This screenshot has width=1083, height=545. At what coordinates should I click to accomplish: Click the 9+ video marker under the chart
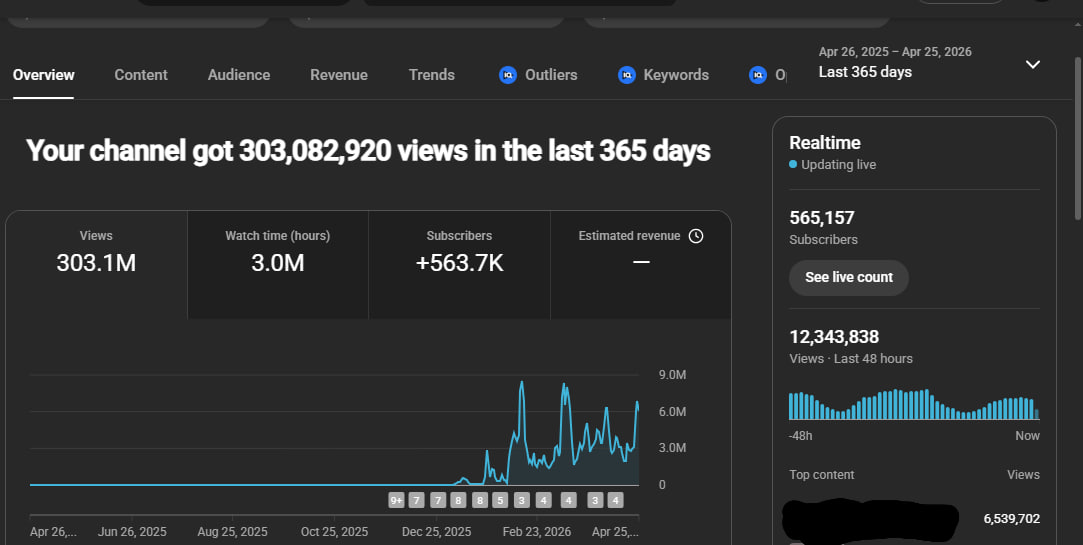(396, 500)
